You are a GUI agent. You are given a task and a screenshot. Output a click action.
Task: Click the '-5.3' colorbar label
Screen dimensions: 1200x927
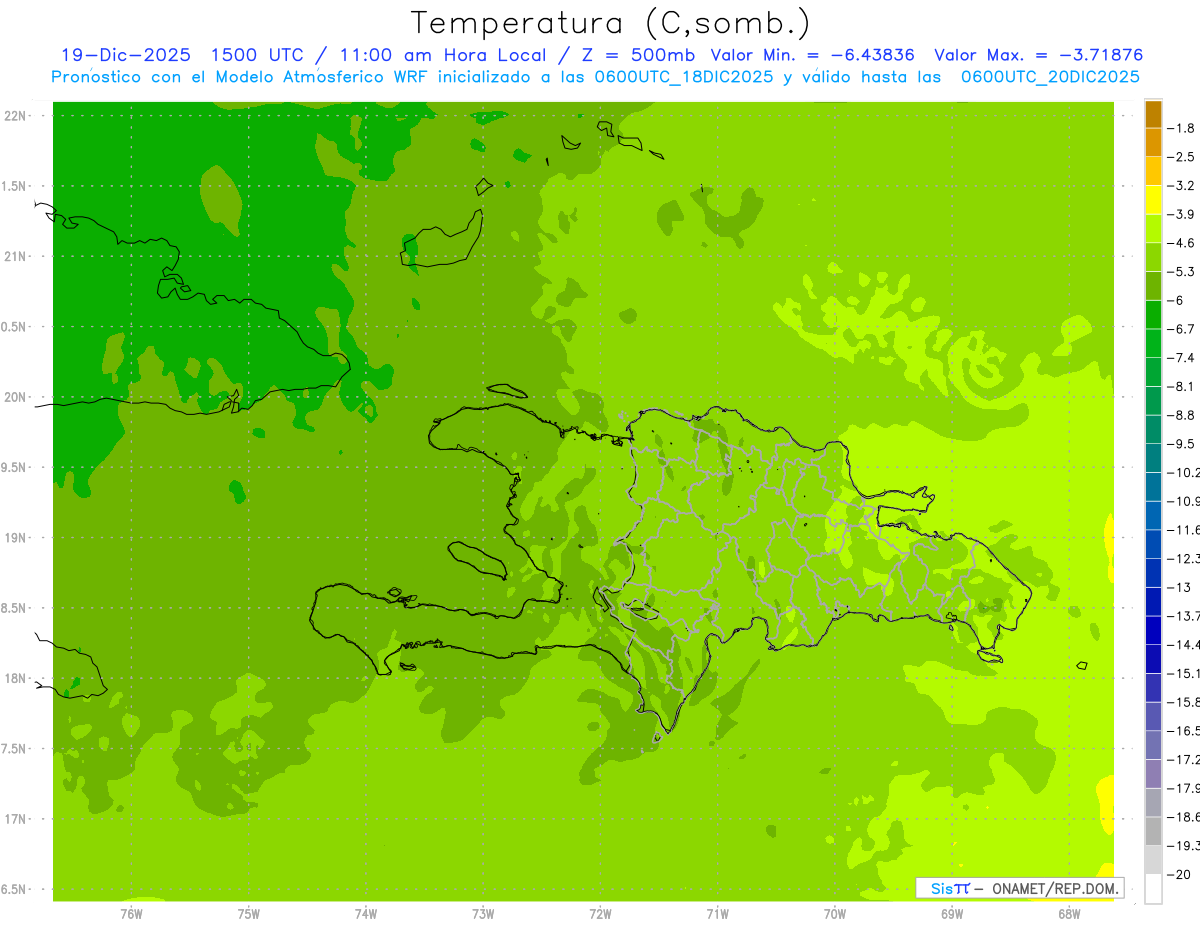click(1181, 272)
